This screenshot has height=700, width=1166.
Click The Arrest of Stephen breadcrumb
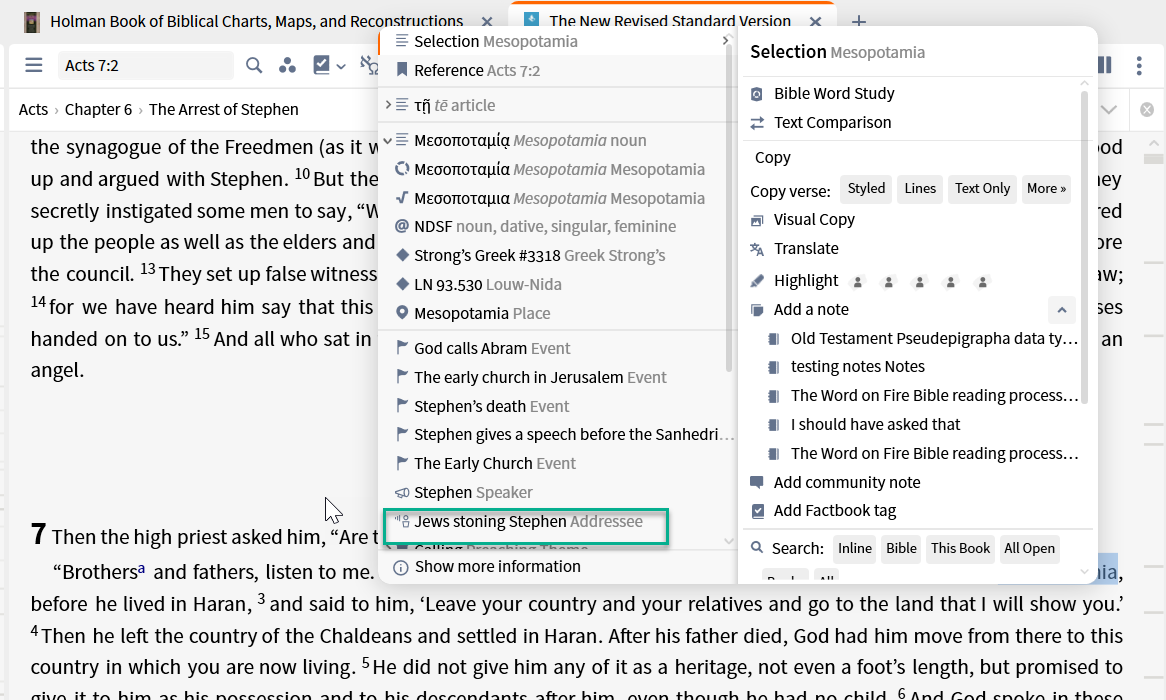pos(224,109)
